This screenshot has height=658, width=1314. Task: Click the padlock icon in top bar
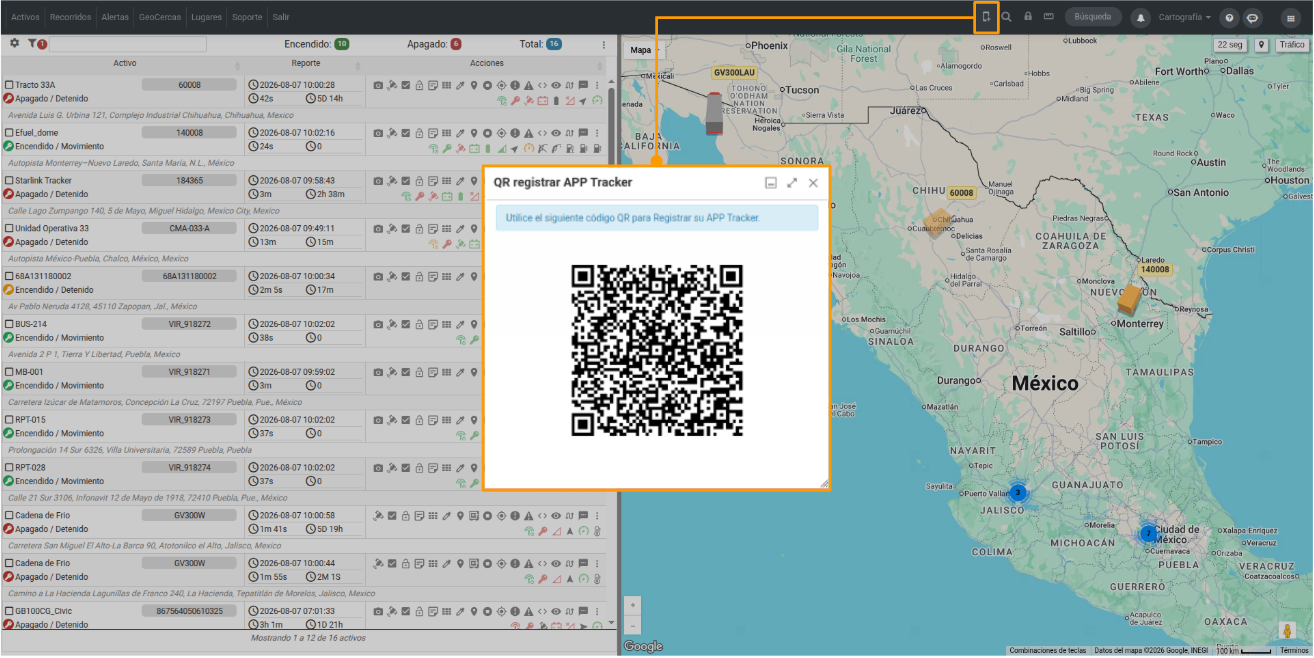coord(1028,17)
